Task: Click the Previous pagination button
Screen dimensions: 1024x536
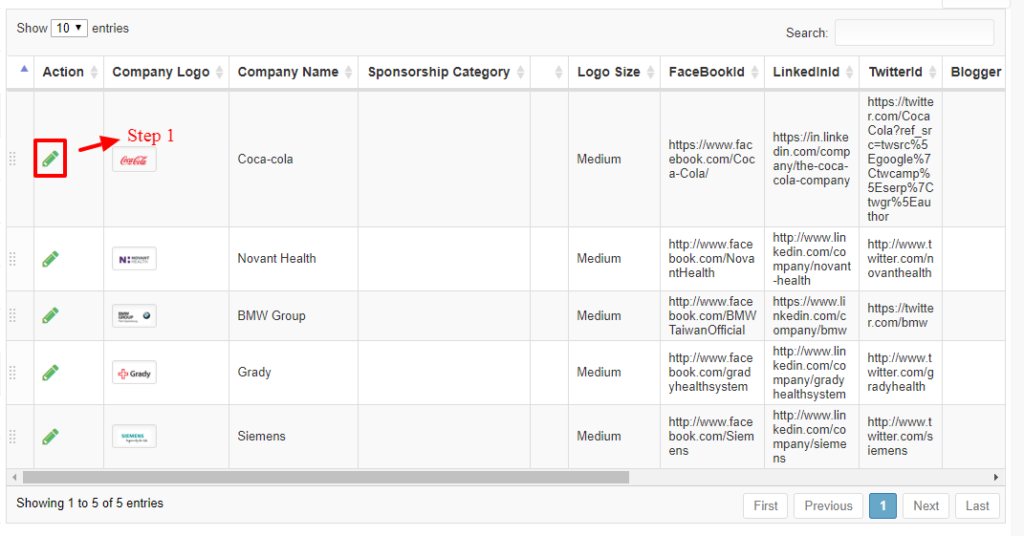Action: click(x=828, y=506)
